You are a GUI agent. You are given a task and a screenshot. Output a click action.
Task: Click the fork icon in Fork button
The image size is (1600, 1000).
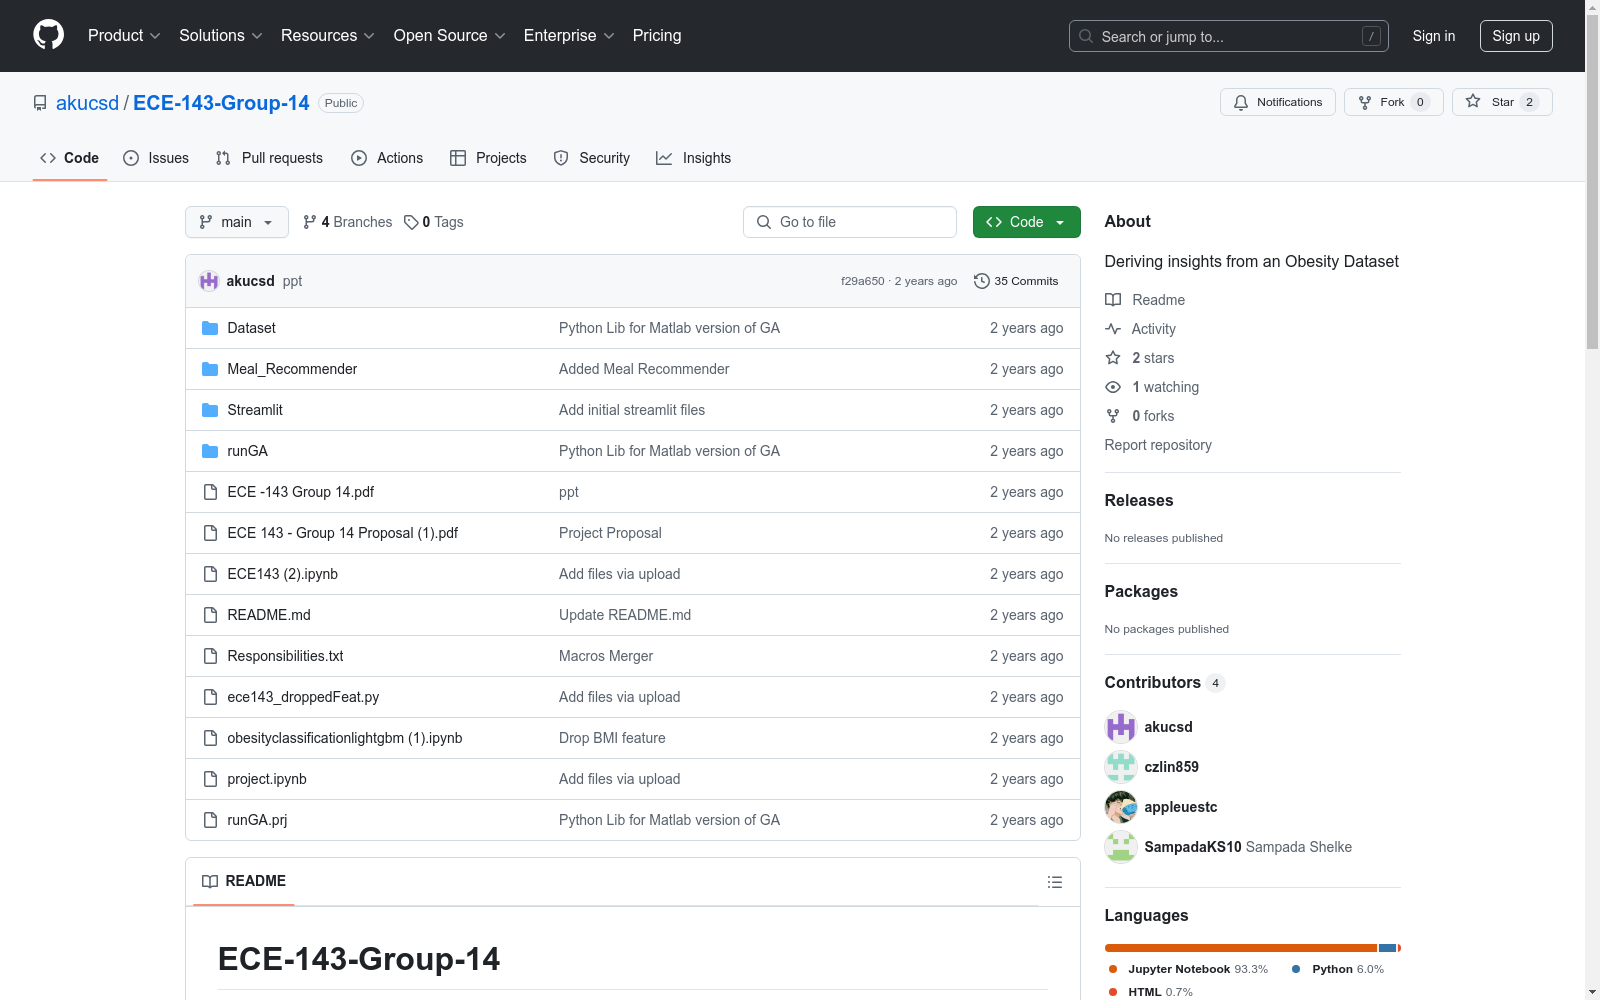pos(1365,102)
